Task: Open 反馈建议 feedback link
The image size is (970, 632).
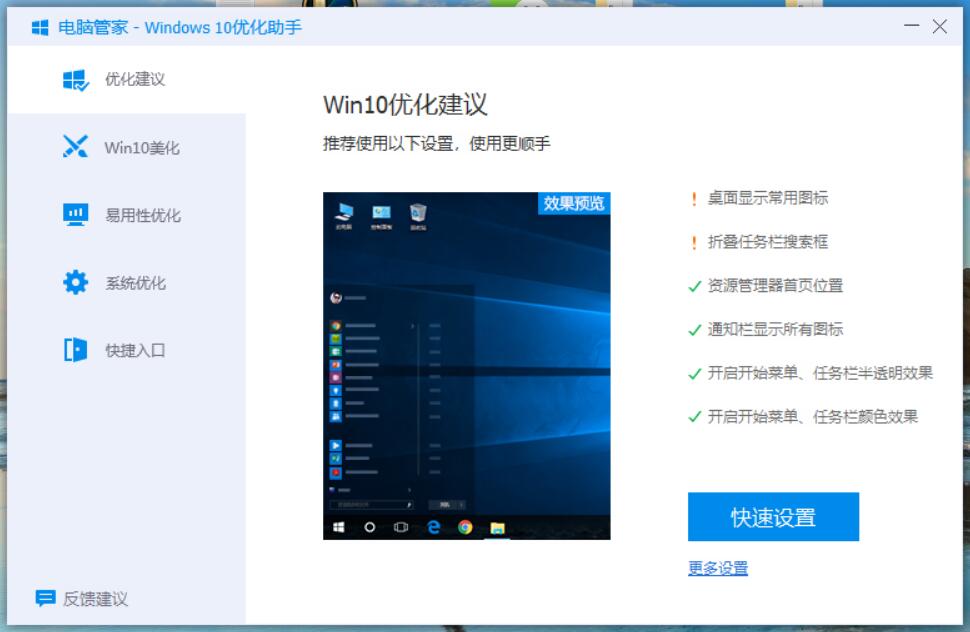Action: coord(82,598)
